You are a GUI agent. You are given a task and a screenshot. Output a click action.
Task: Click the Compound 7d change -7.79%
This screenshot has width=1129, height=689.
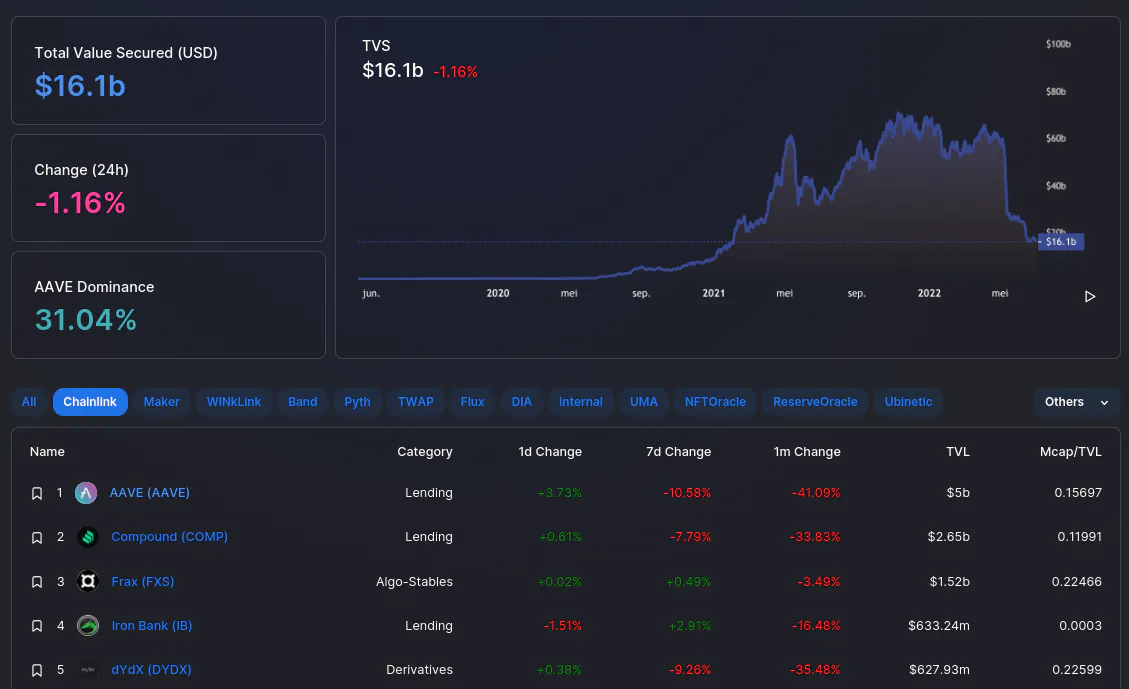tap(691, 537)
